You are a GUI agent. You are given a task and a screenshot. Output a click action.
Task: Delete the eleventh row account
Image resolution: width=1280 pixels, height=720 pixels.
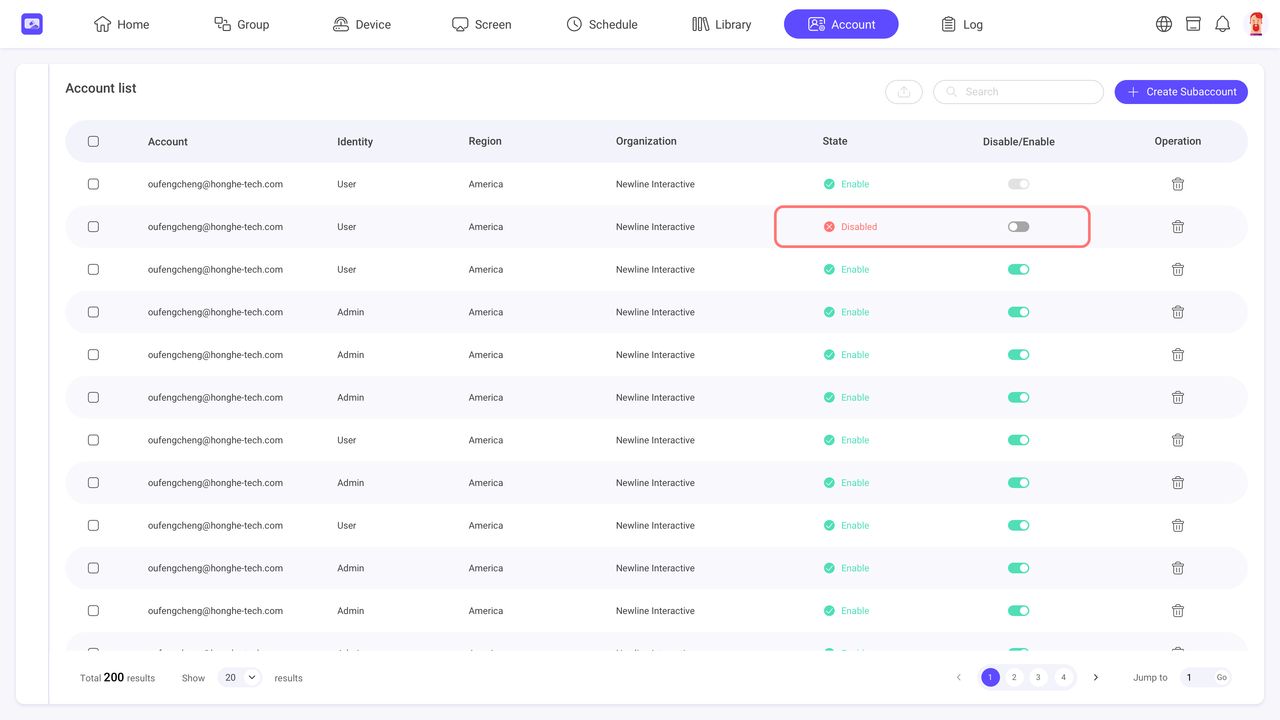click(x=1178, y=611)
